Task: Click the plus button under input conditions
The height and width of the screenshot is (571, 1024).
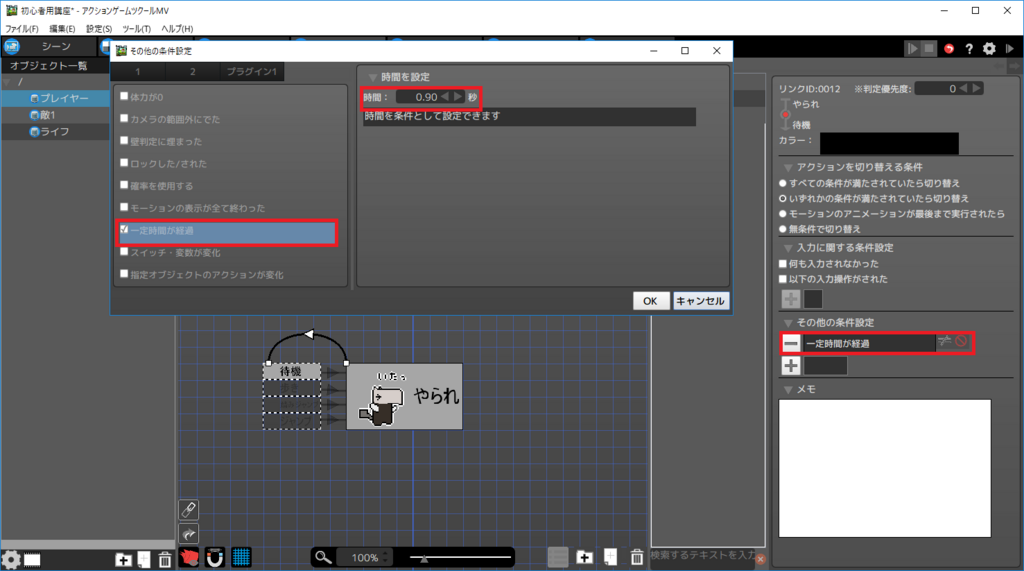Action: pos(791,299)
